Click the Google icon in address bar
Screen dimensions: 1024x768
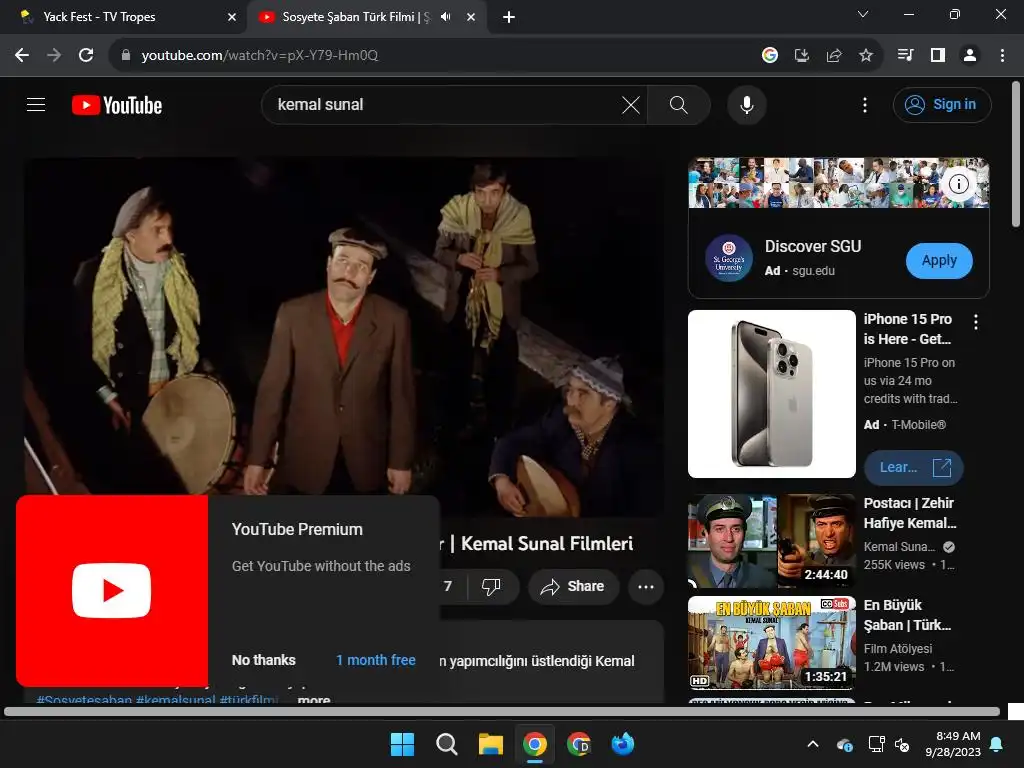click(x=770, y=55)
